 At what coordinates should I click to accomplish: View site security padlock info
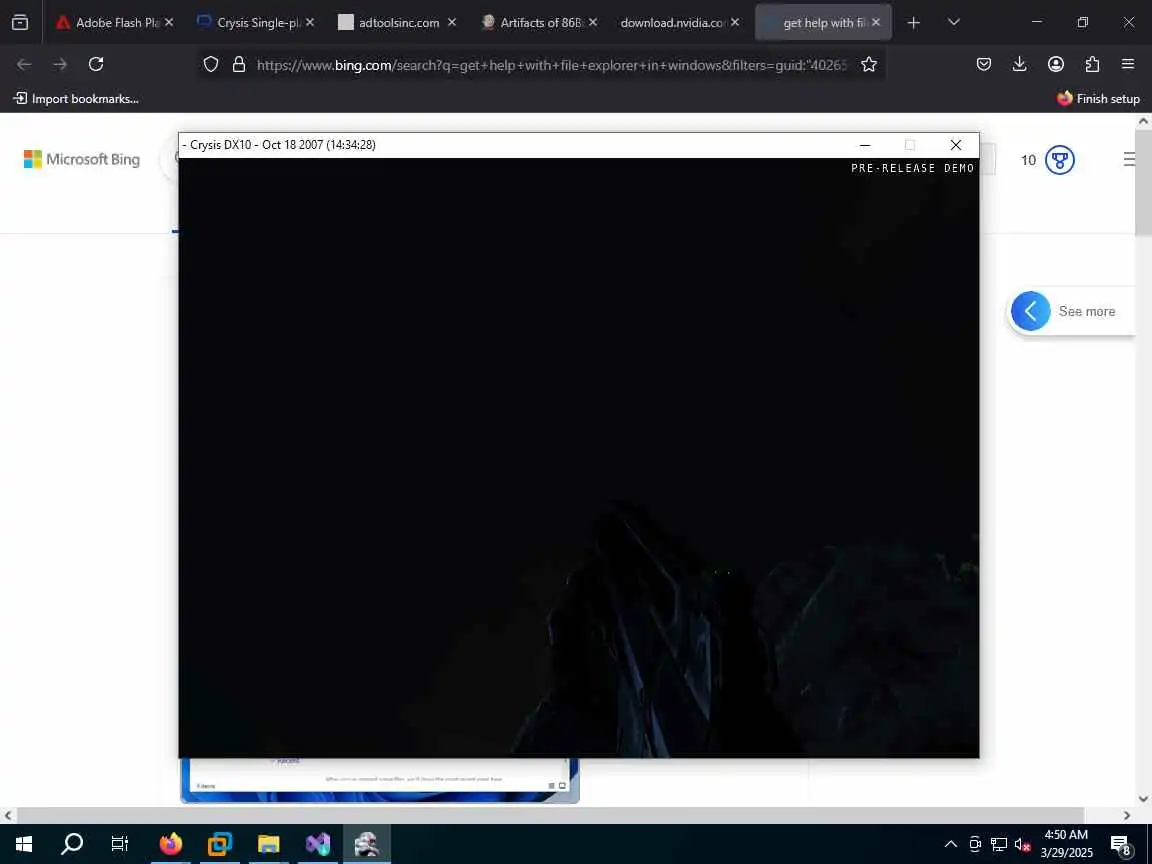point(239,65)
